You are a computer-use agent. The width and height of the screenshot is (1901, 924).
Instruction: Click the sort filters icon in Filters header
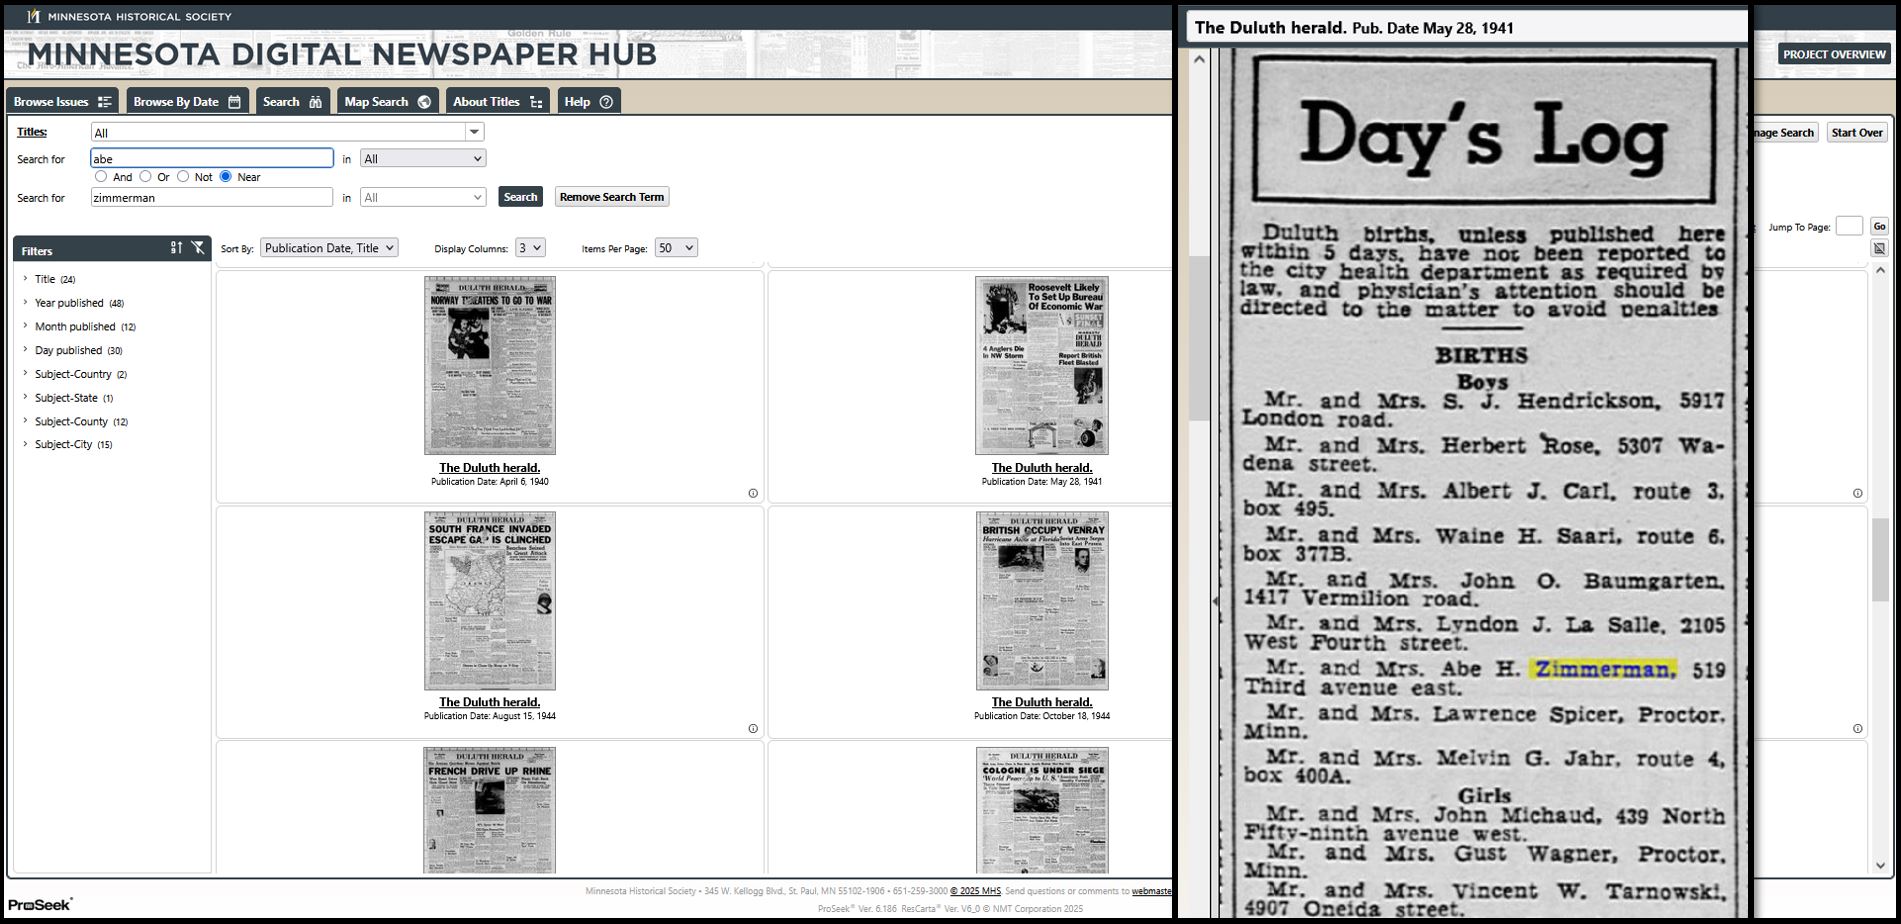pyautogui.click(x=176, y=248)
